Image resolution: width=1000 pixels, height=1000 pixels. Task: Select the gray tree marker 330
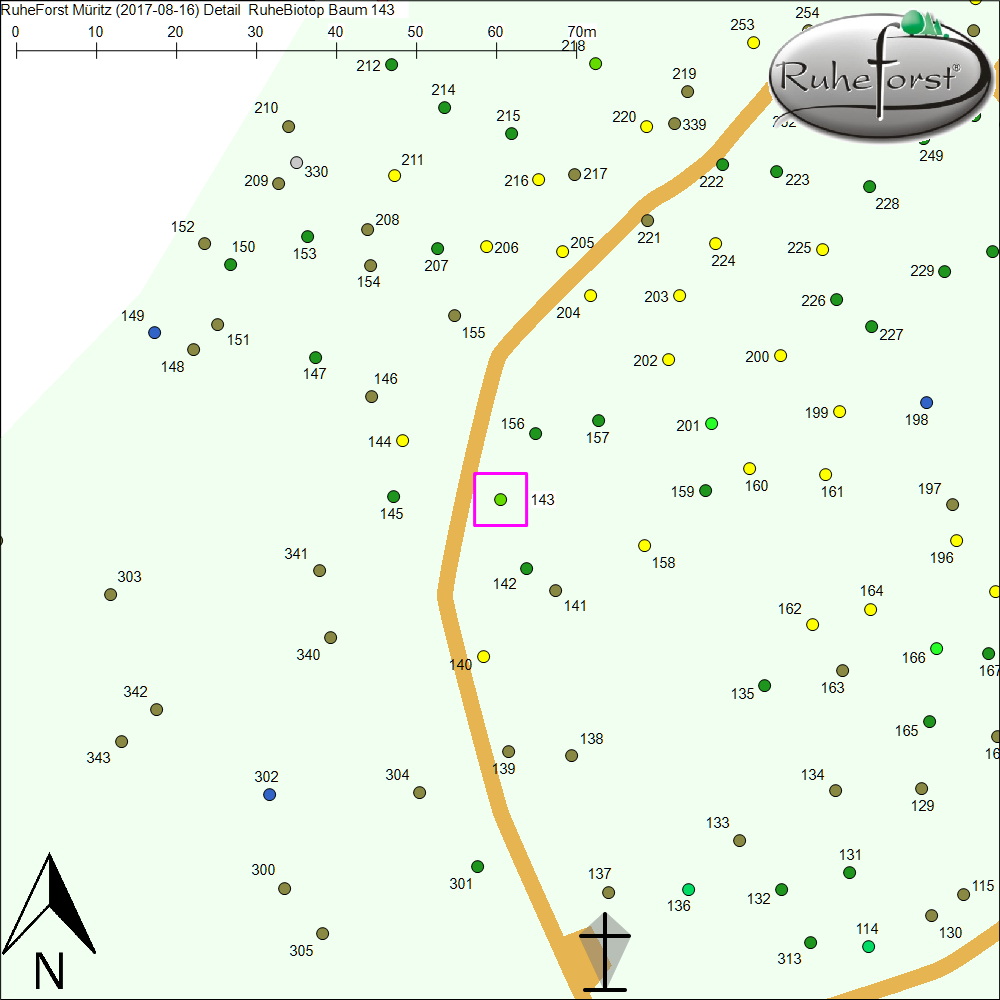pos(296,162)
